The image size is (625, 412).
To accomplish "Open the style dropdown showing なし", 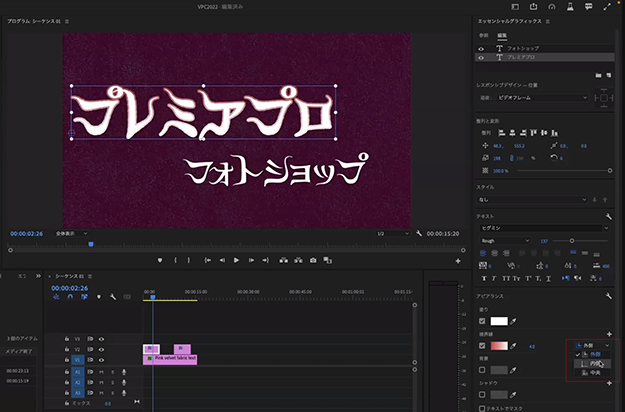I will point(533,200).
